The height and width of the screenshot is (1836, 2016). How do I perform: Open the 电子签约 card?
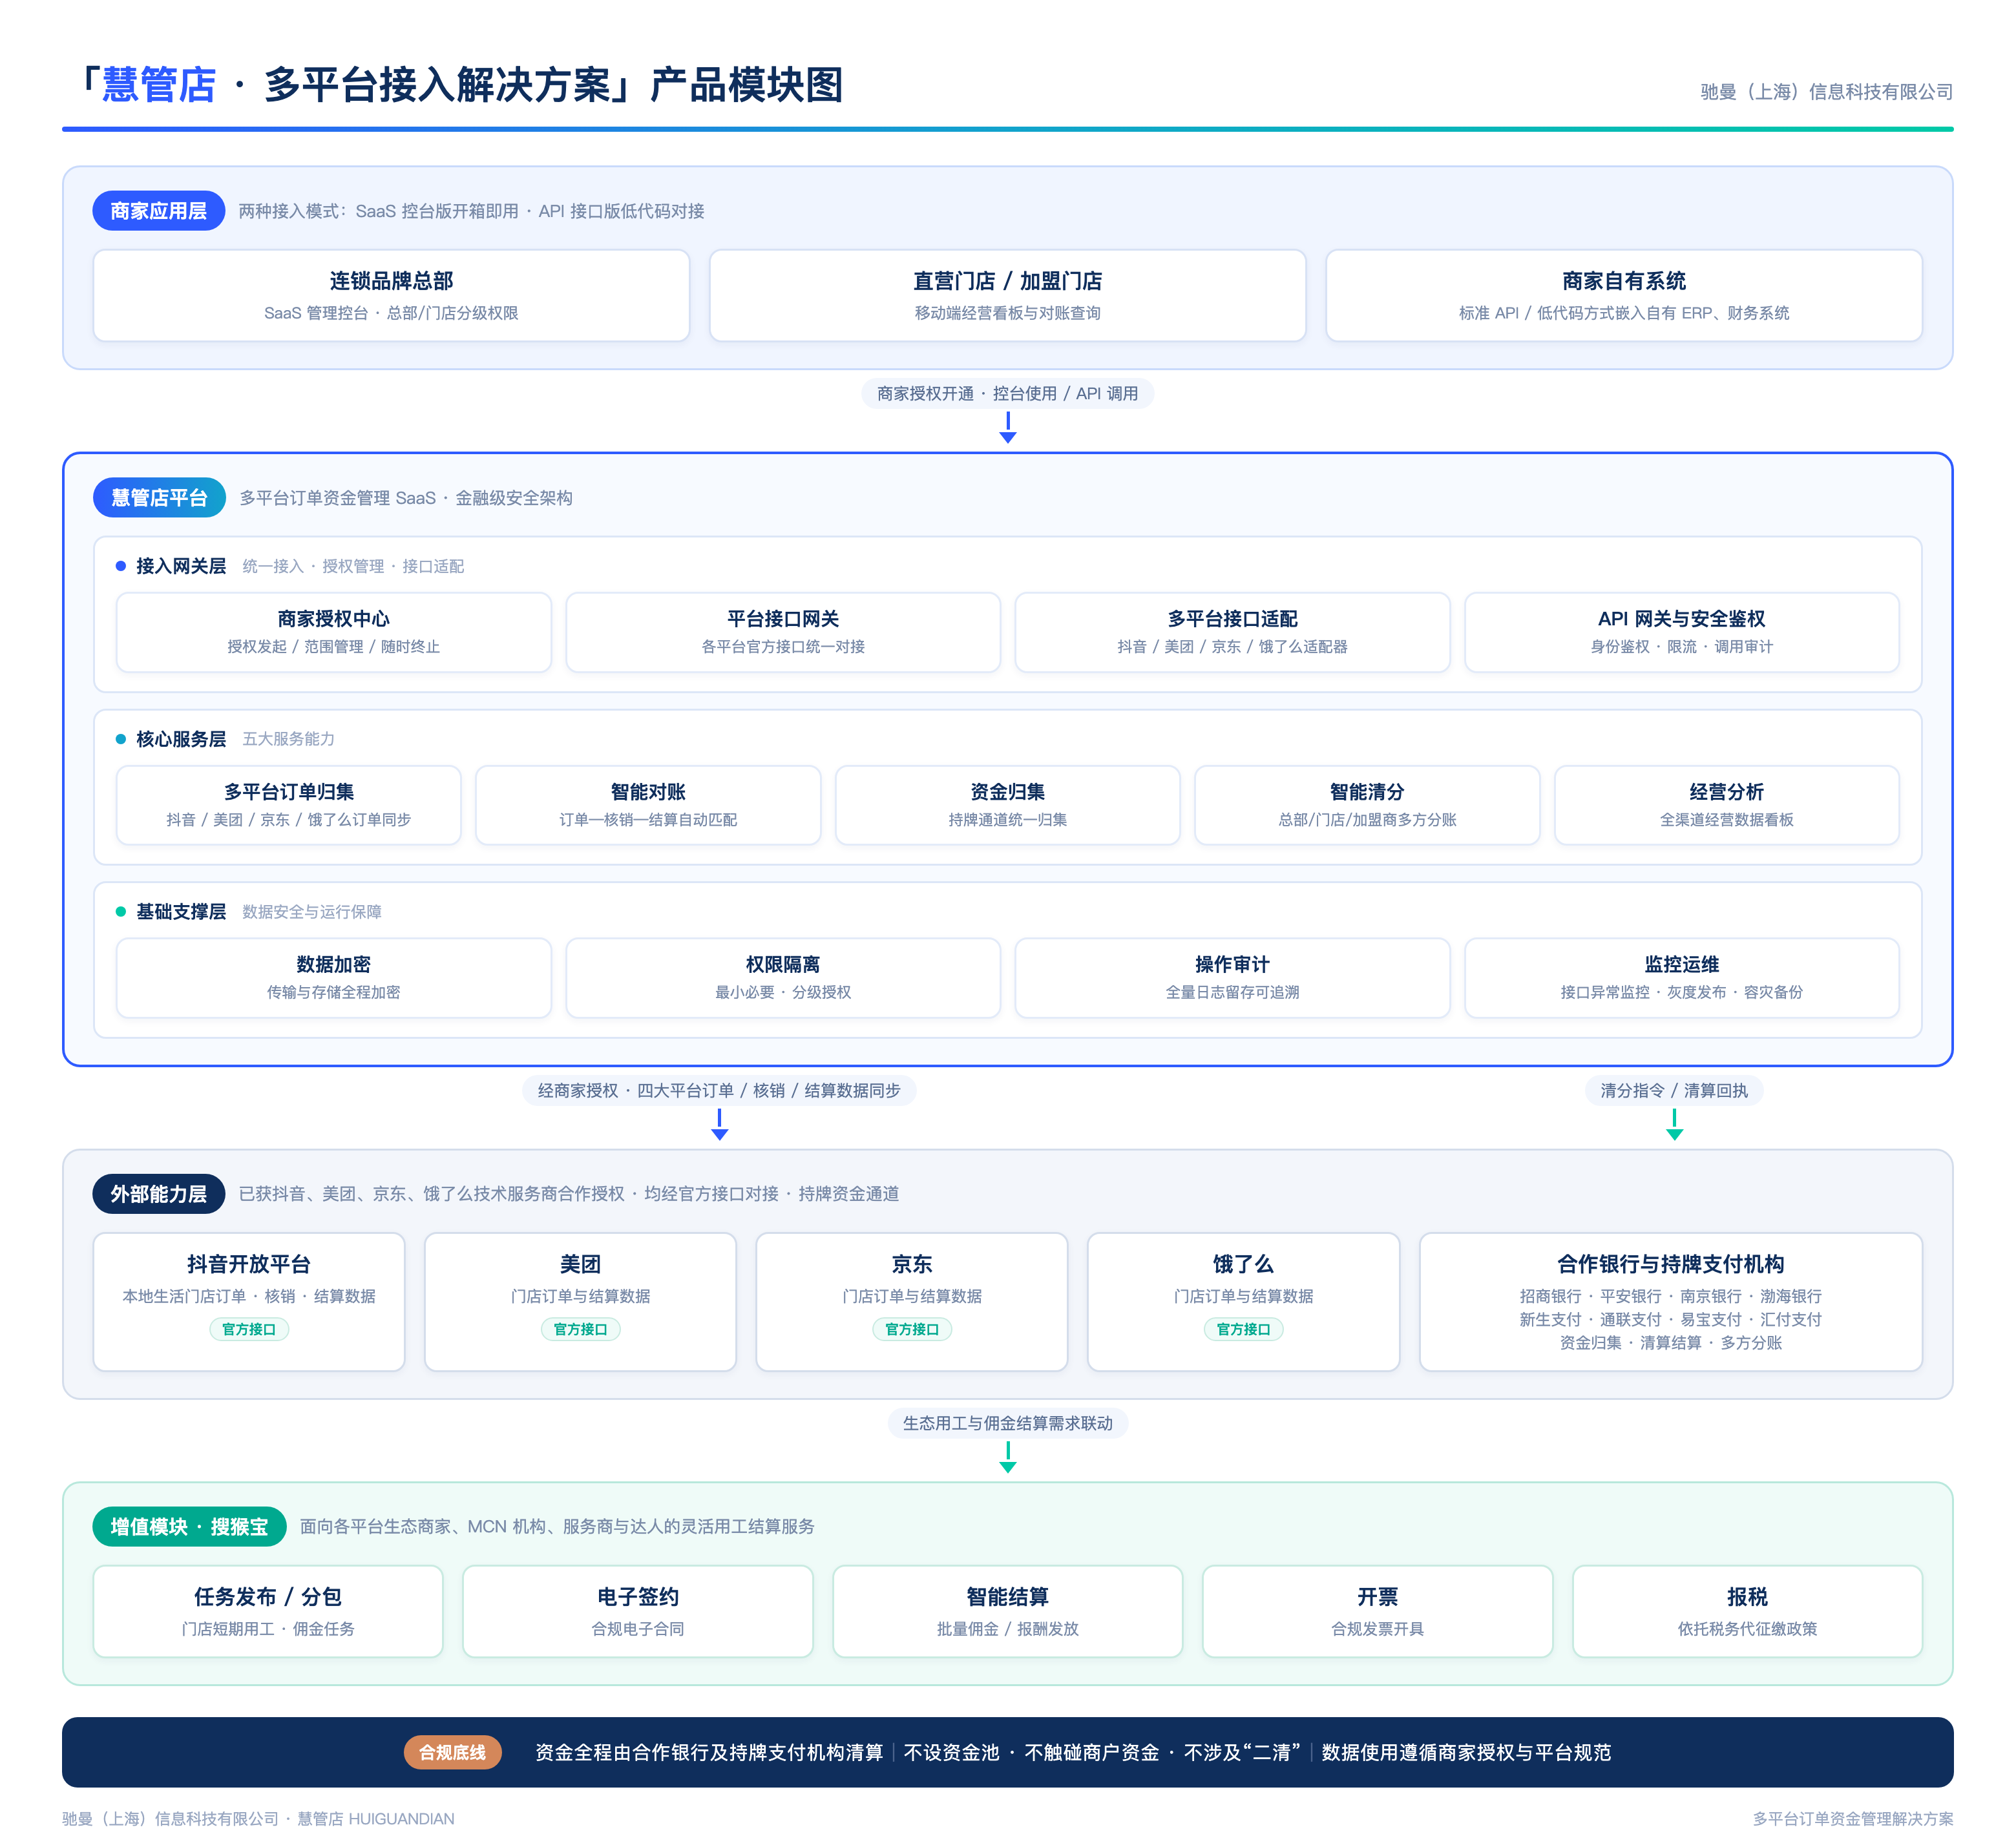point(638,1611)
